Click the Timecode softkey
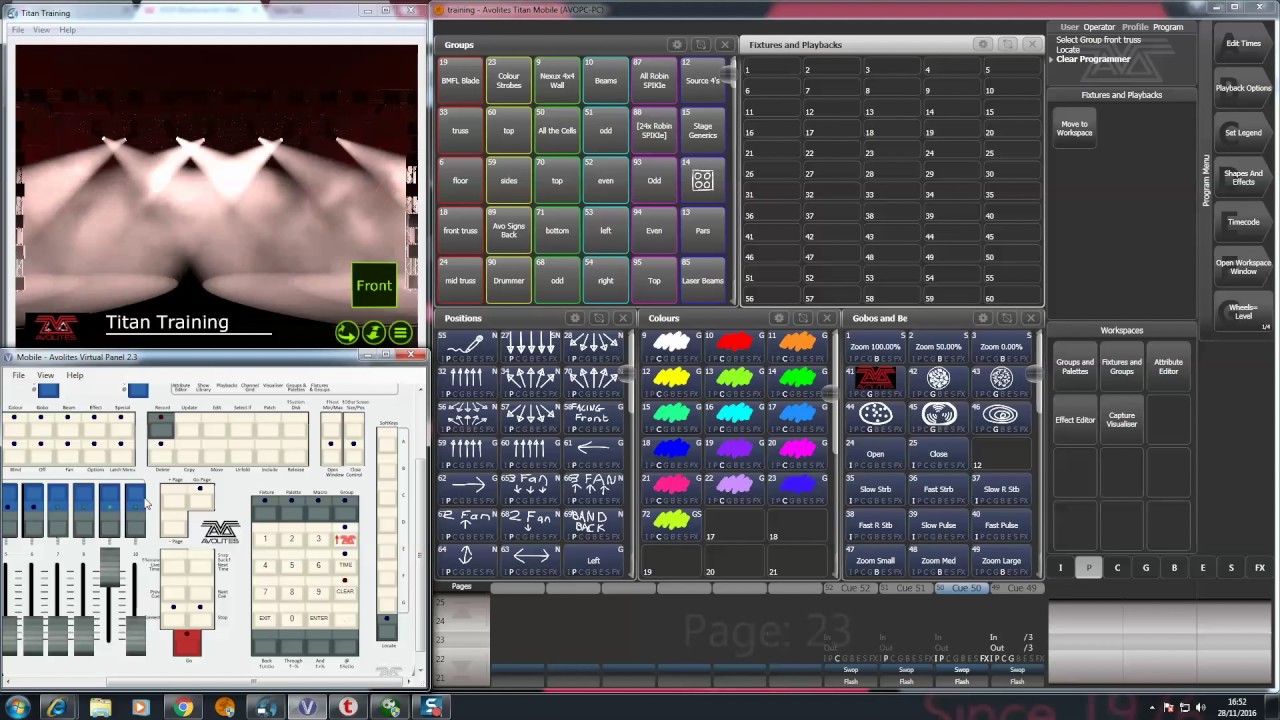This screenshot has width=1280, height=720. [x=1243, y=222]
